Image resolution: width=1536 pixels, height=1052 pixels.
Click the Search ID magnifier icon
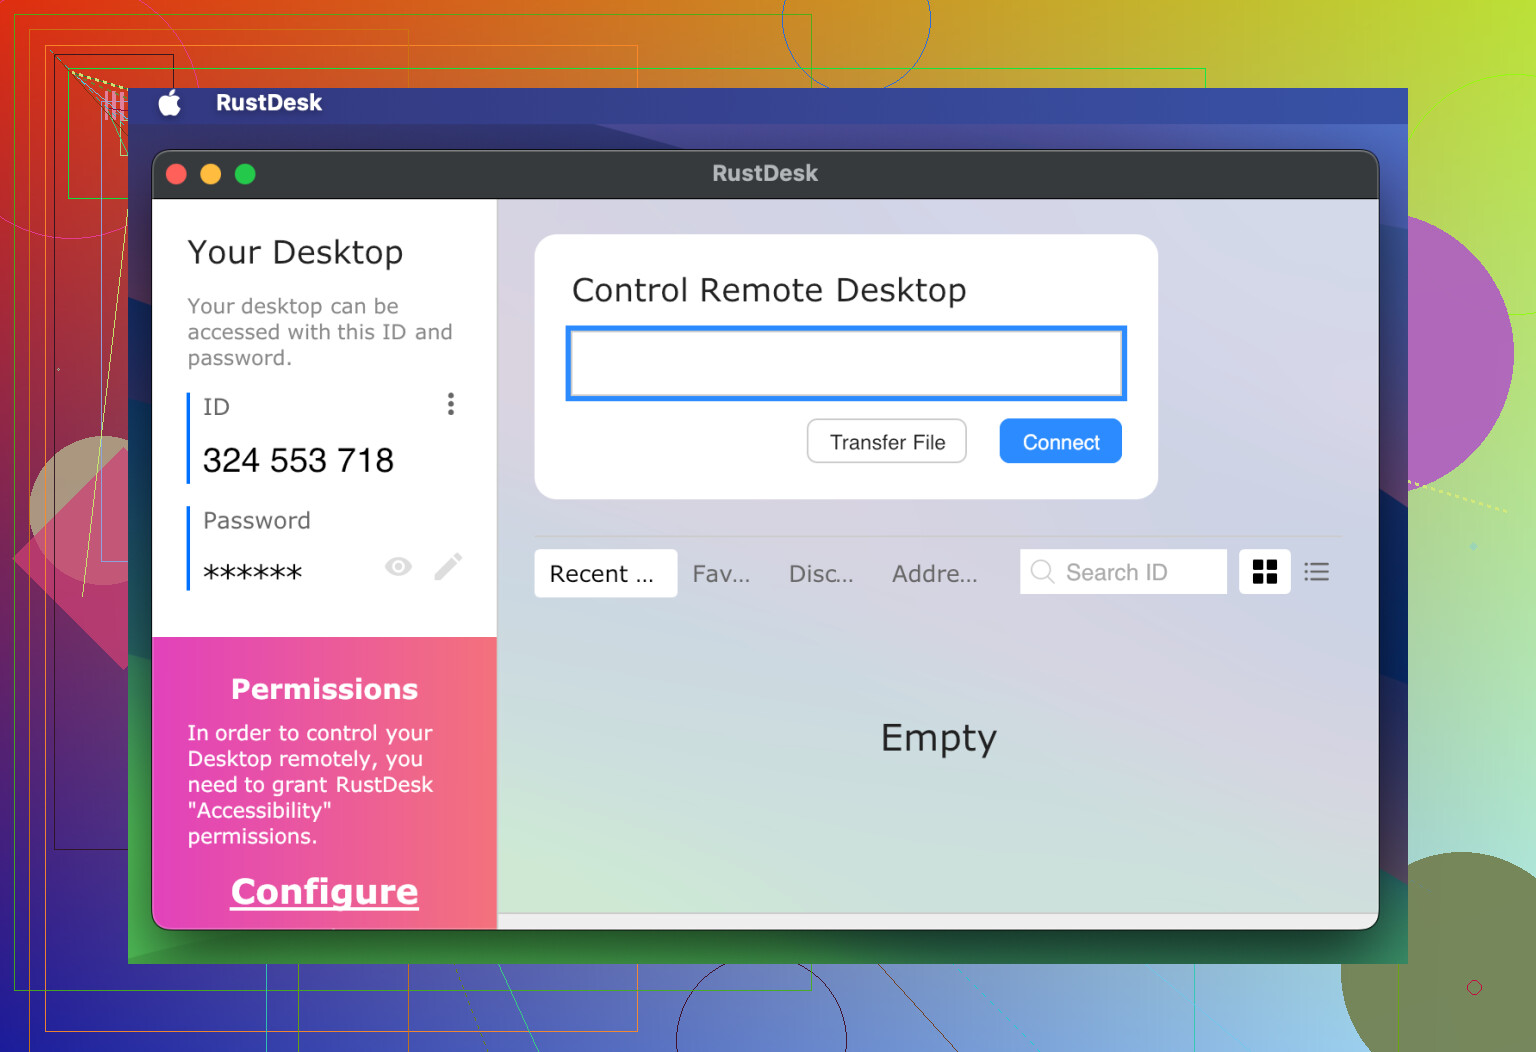[x=1042, y=572]
